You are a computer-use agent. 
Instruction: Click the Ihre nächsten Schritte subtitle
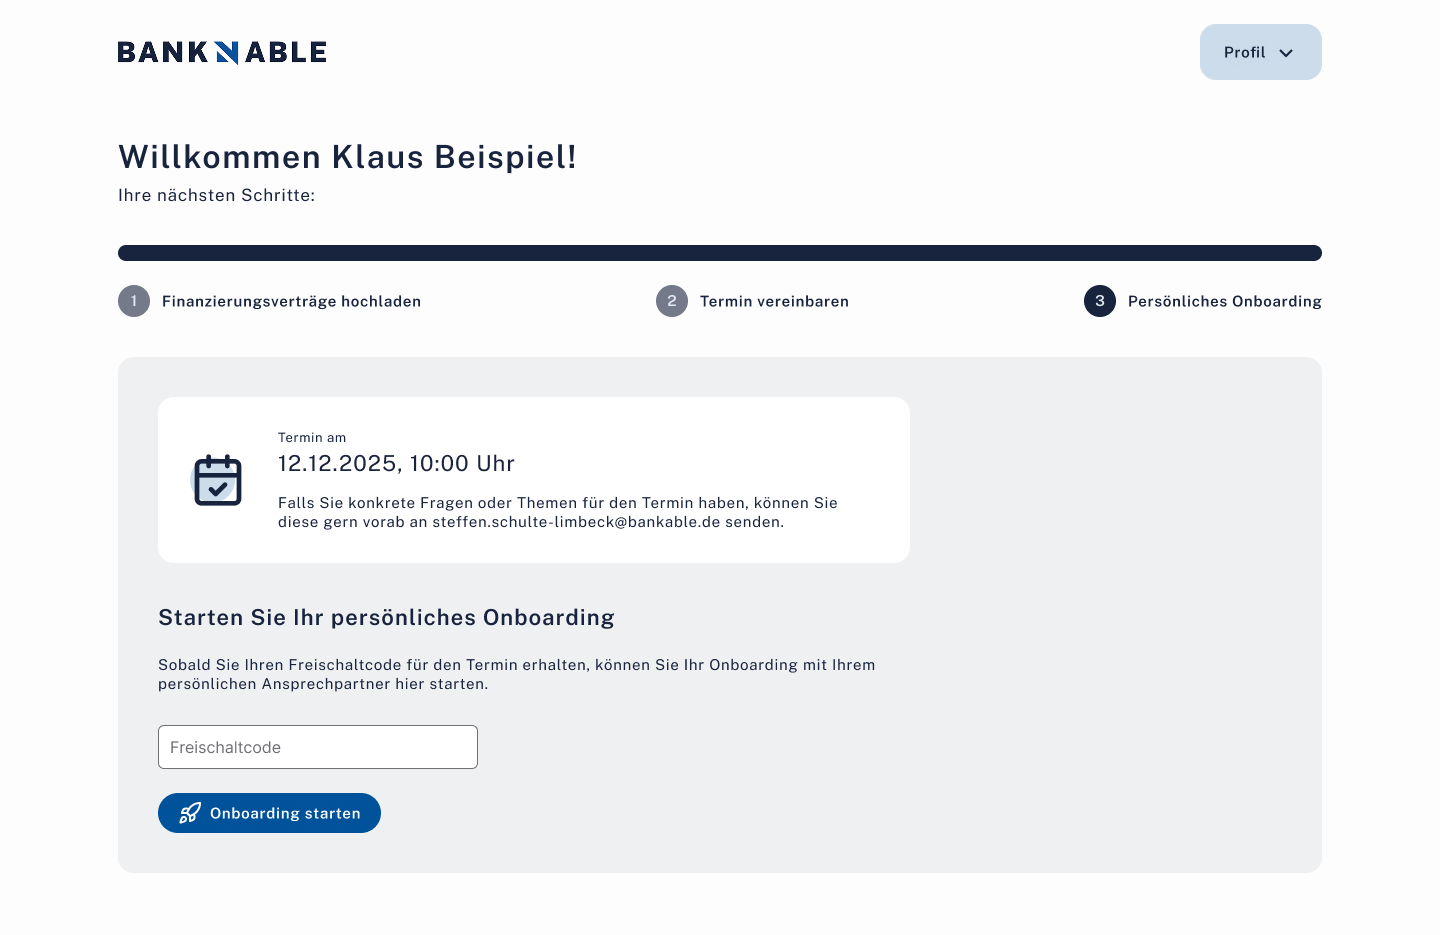click(216, 195)
